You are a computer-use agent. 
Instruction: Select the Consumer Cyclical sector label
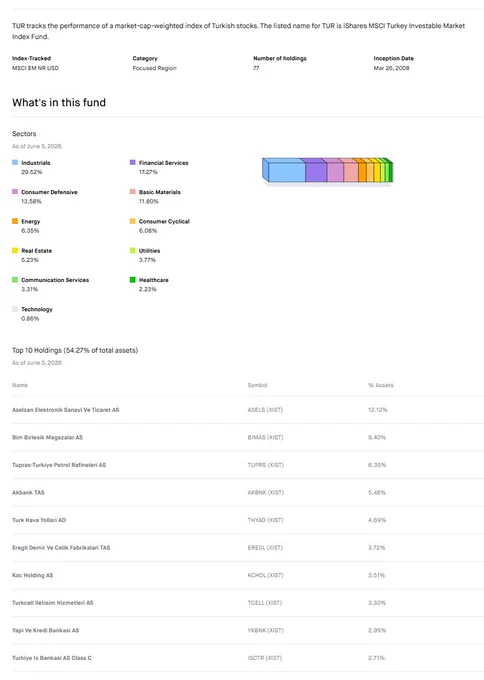164,222
